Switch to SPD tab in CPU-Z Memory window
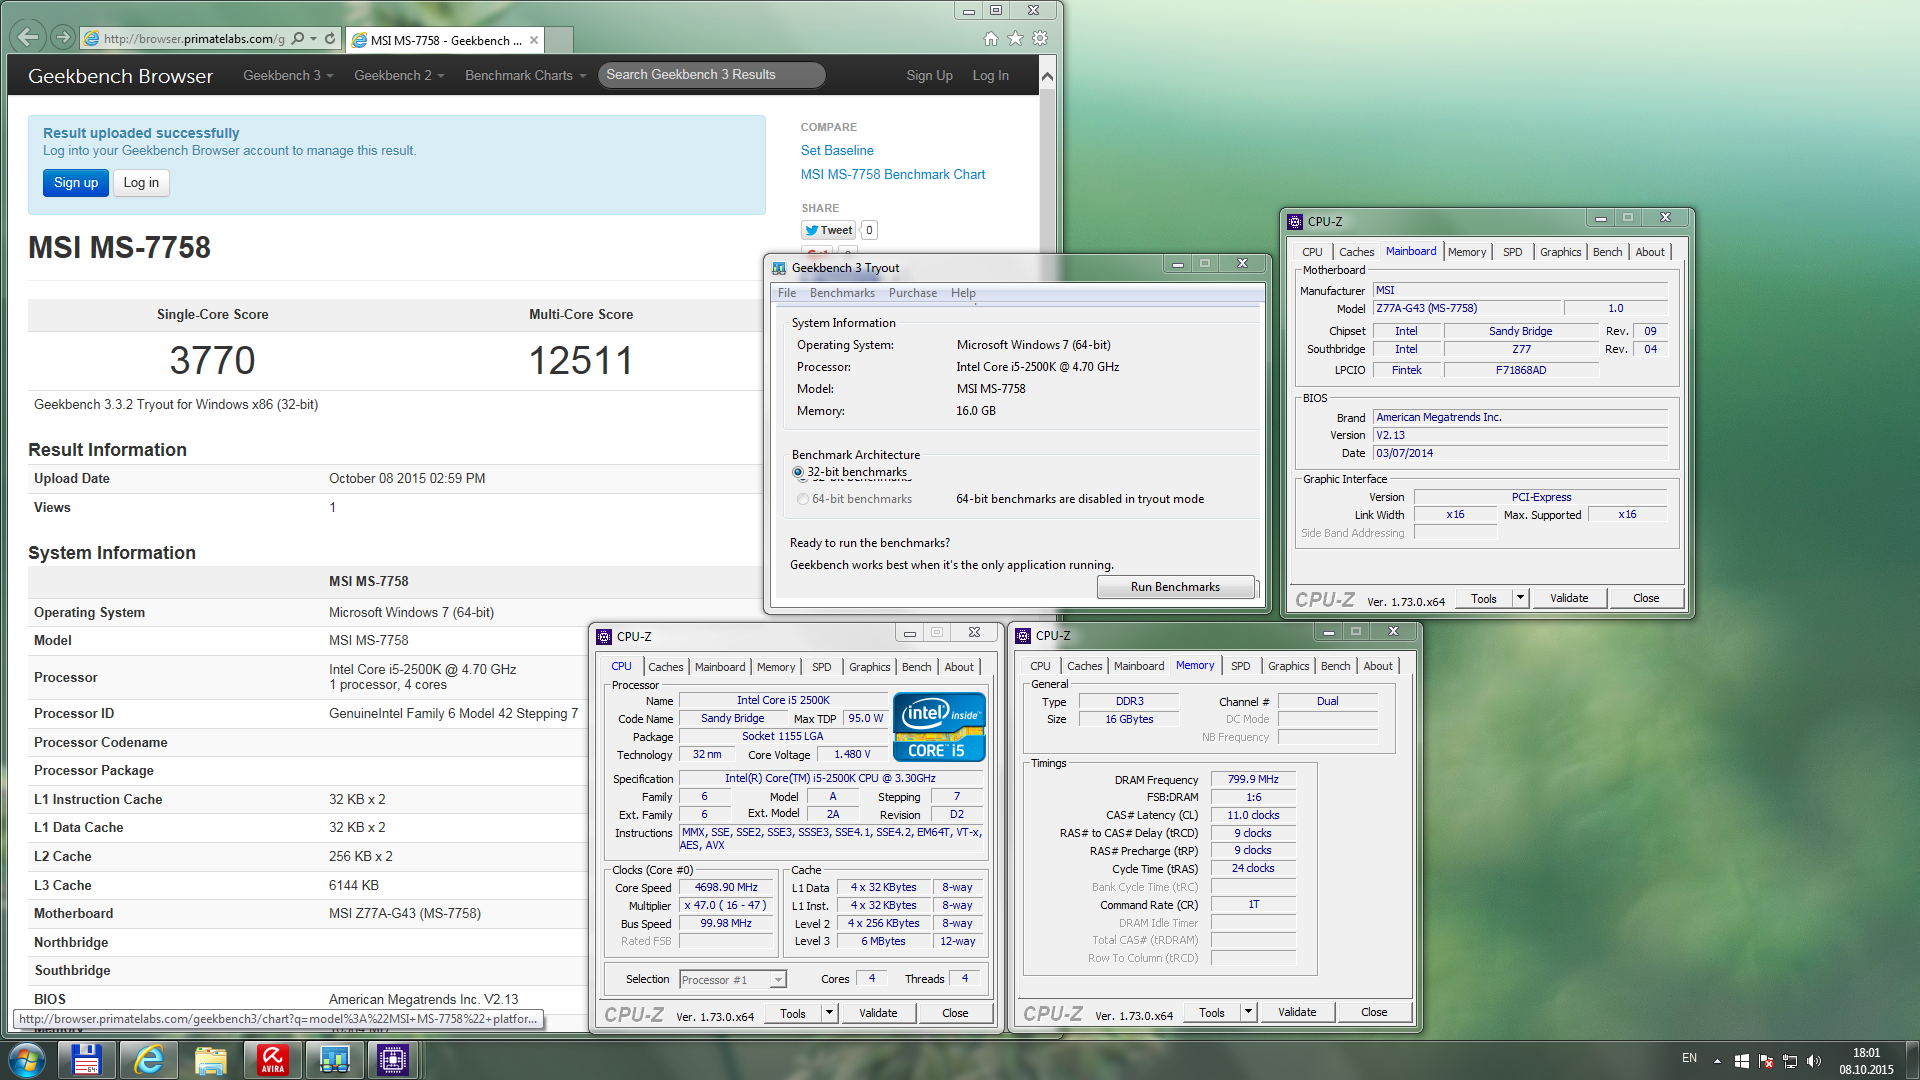Image resolution: width=1920 pixels, height=1080 pixels. (x=1241, y=666)
